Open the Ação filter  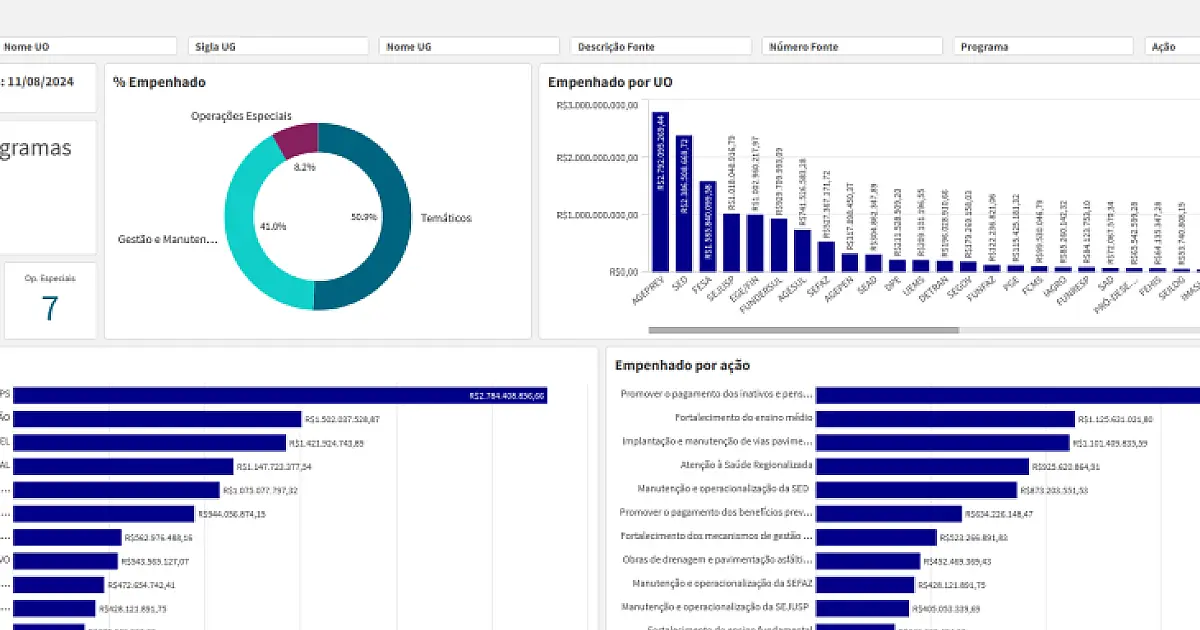tap(1172, 46)
